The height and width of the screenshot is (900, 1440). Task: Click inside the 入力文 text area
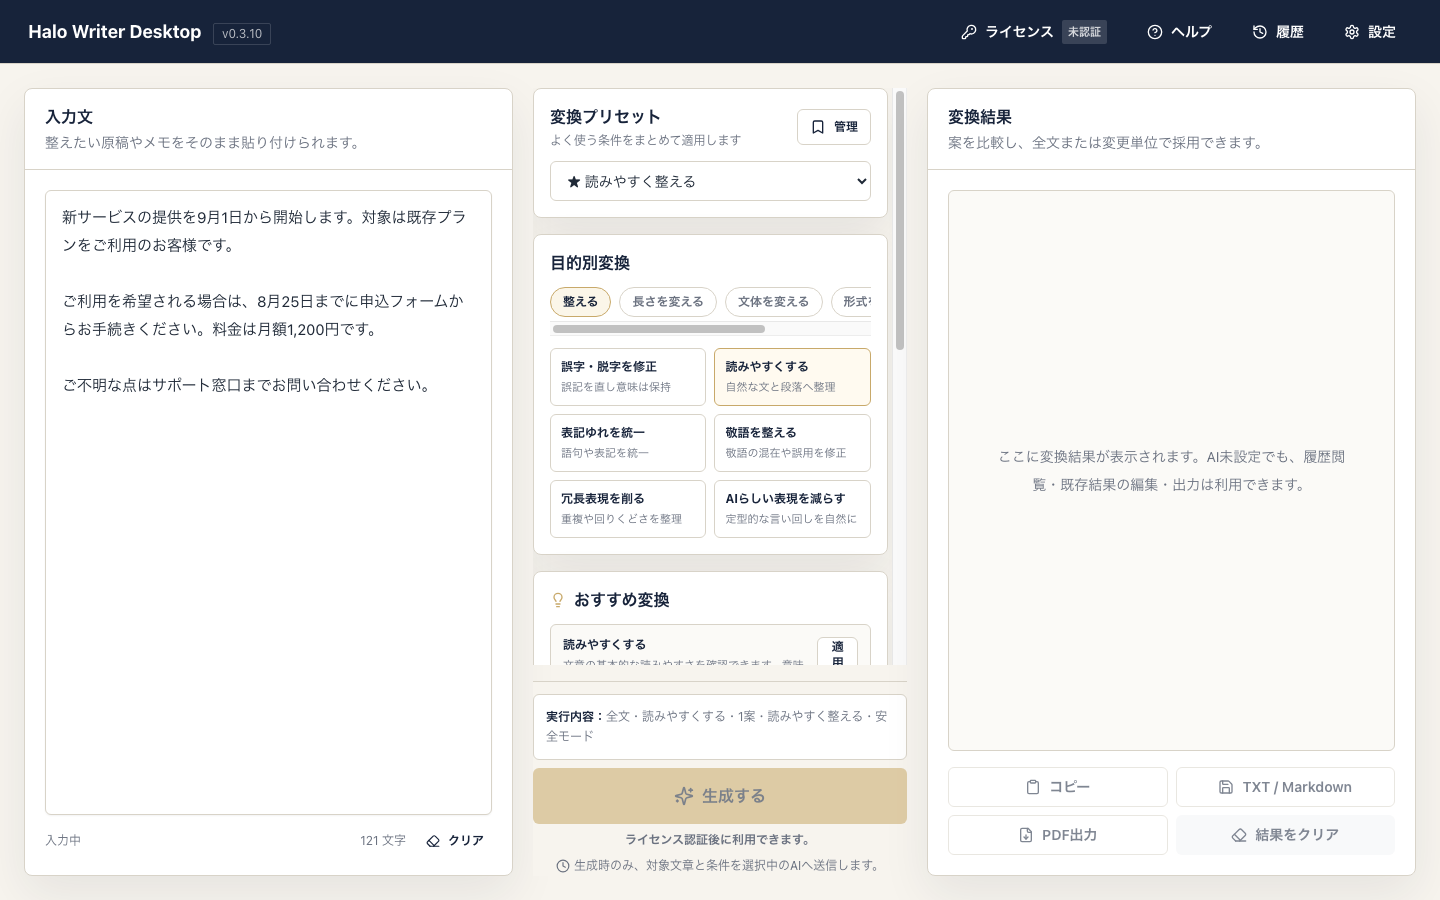coord(268,502)
